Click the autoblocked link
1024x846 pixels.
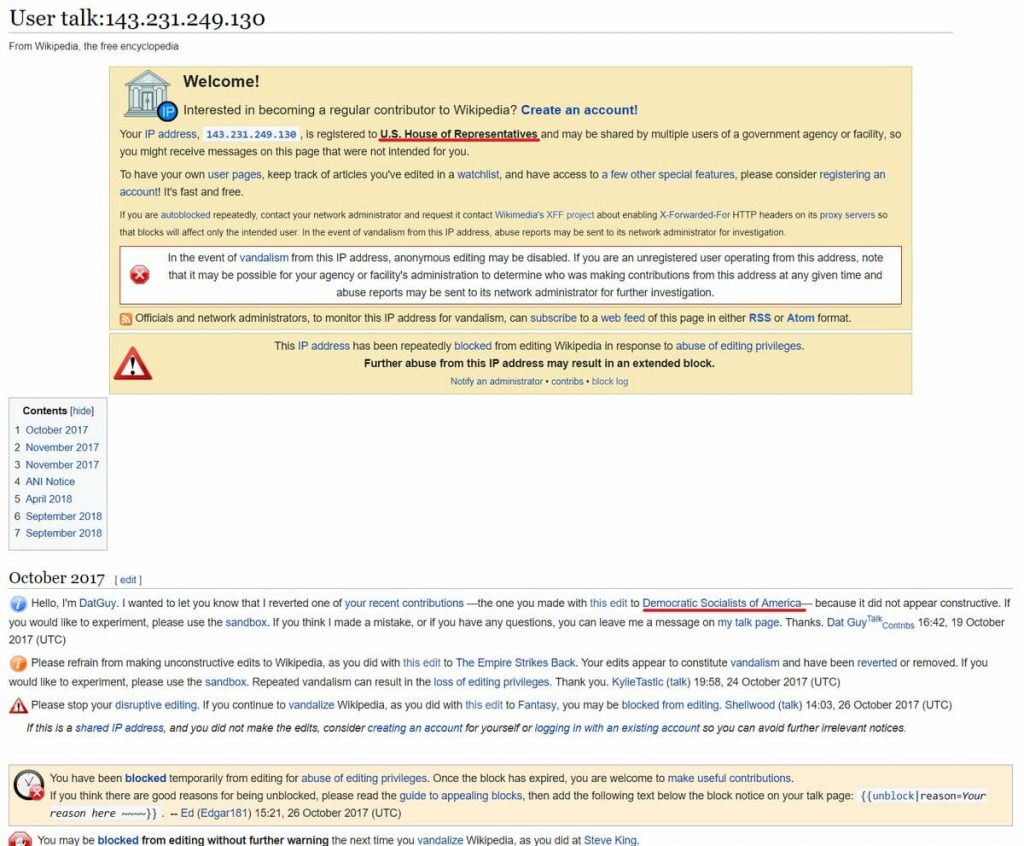coord(185,215)
